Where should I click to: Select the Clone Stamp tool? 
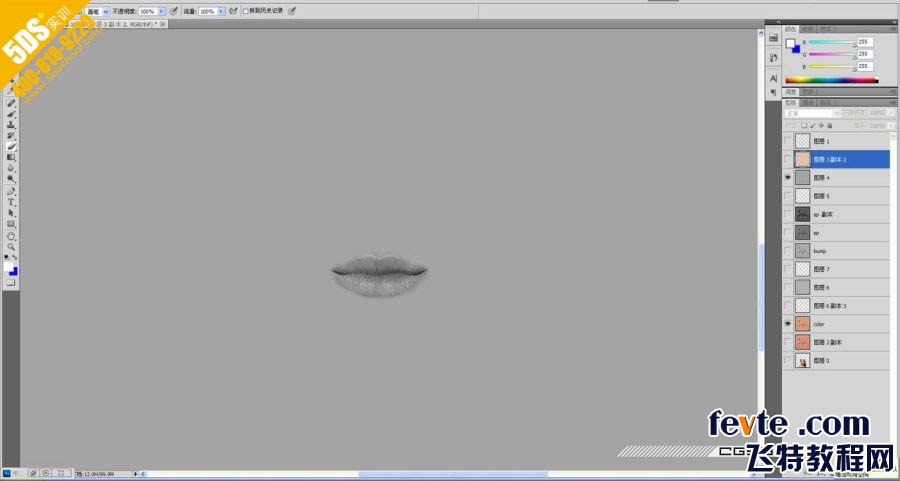point(11,125)
